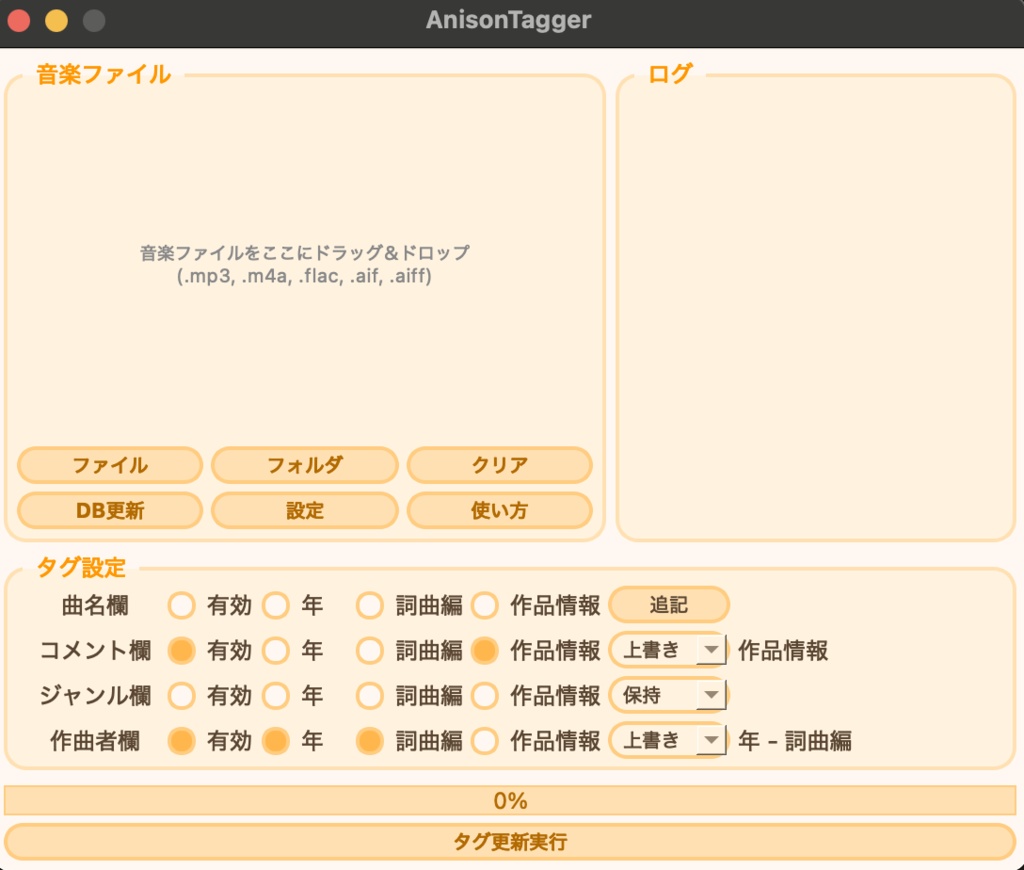Open the フォルダ (Folder) picker
Screen dimensions: 1024x870
[x=304, y=465]
